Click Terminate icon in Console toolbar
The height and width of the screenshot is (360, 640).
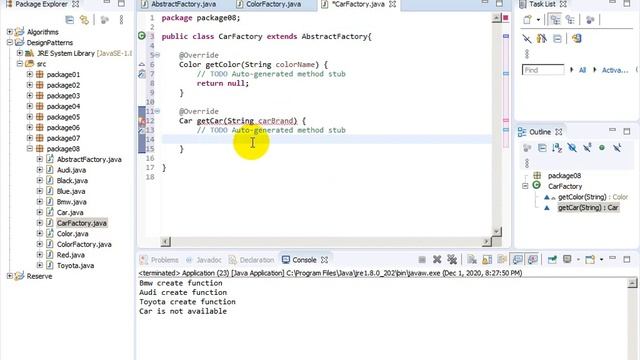[x=422, y=260]
